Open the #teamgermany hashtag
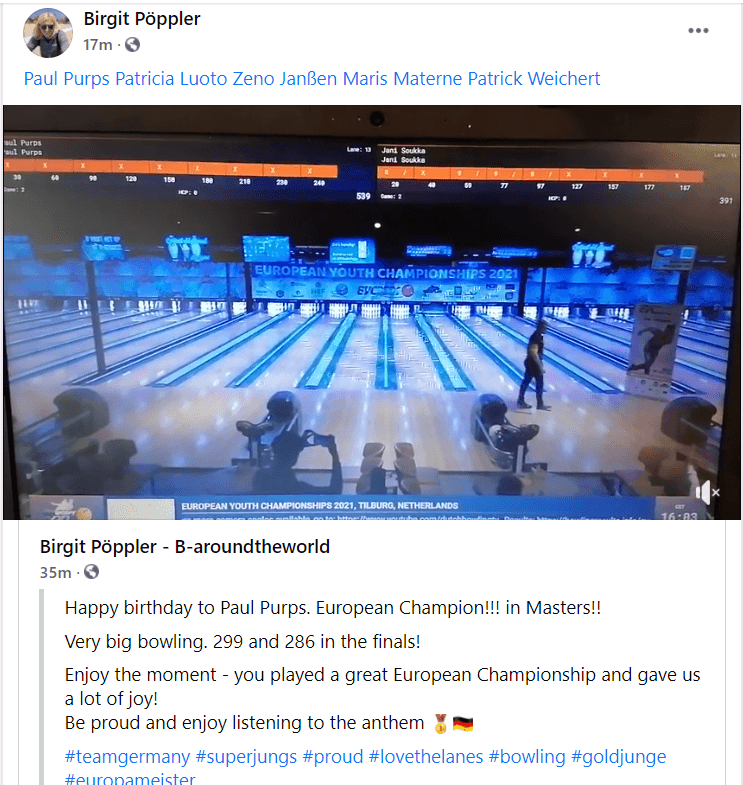Image resolution: width=743 pixels, height=785 pixels. [127, 756]
